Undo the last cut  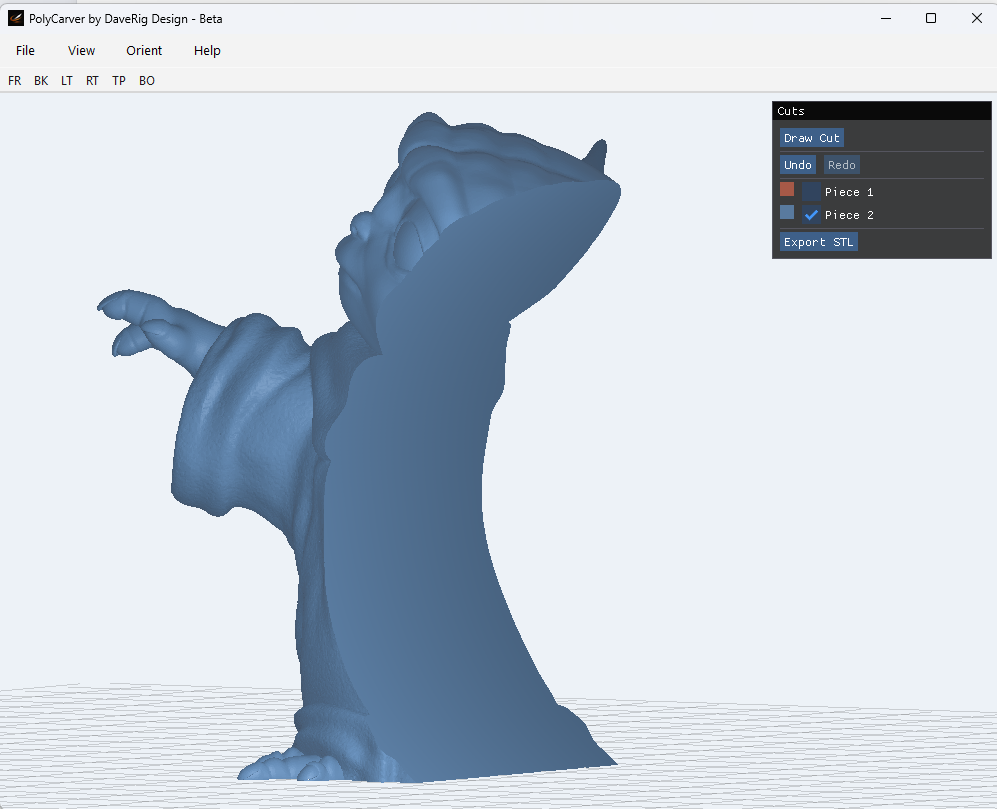[798, 165]
